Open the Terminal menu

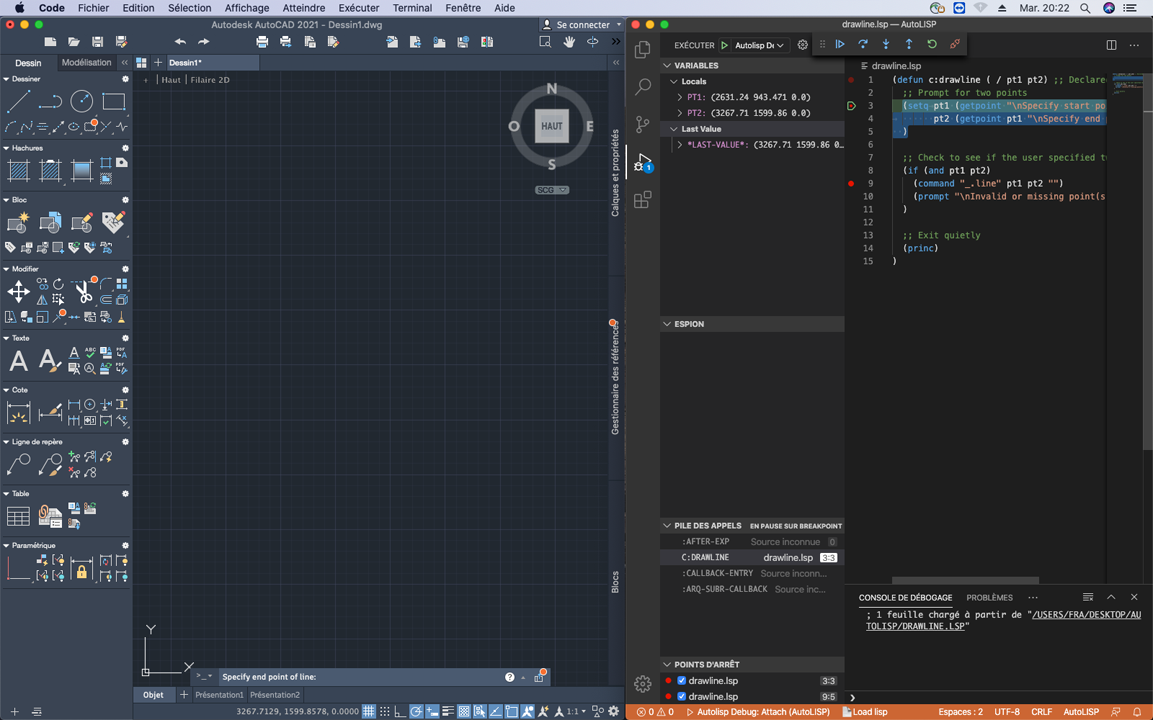[x=412, y=8]
